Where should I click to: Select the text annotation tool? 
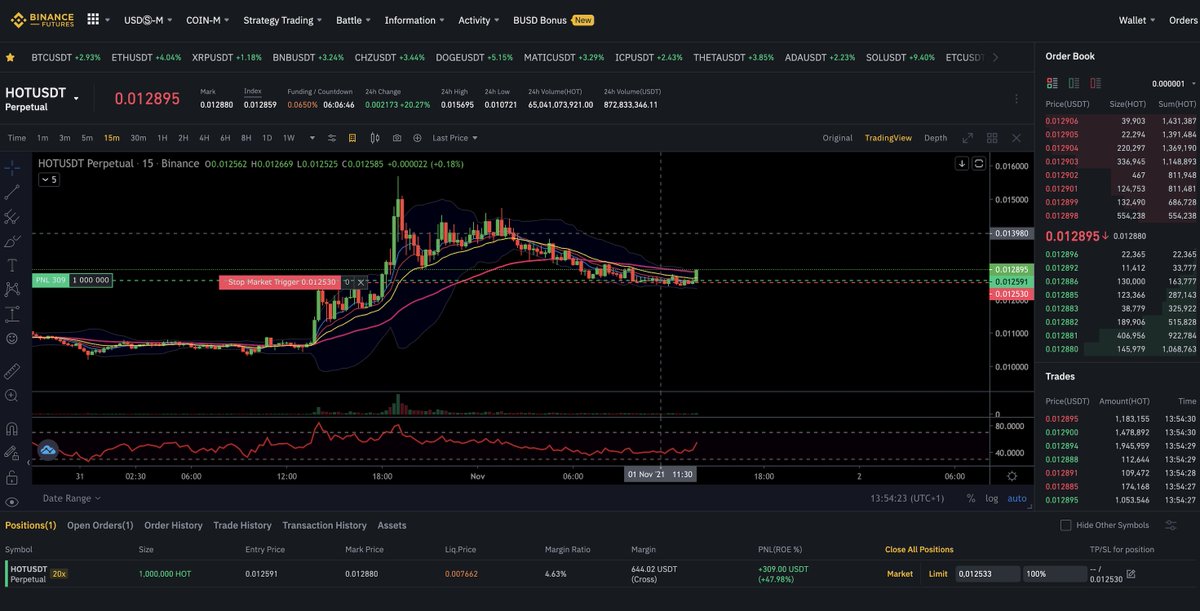pyautogui.click(x=12, y=265)
